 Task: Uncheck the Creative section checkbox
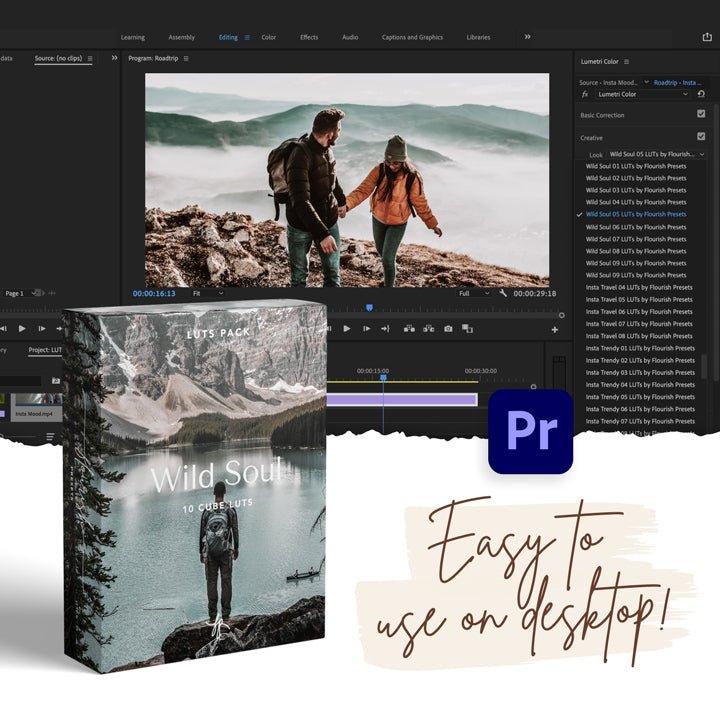pyautogui.click(x=701, y=137)
